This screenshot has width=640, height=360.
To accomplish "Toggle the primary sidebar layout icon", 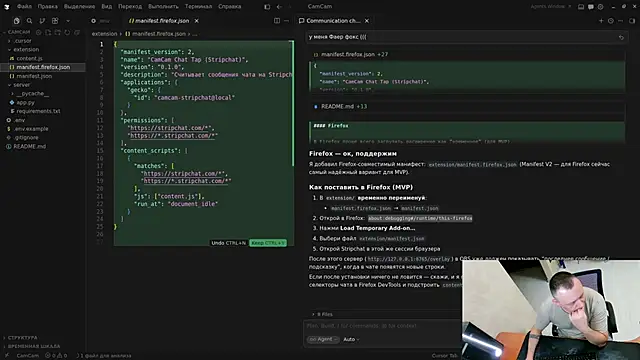I will coord(267,7).
